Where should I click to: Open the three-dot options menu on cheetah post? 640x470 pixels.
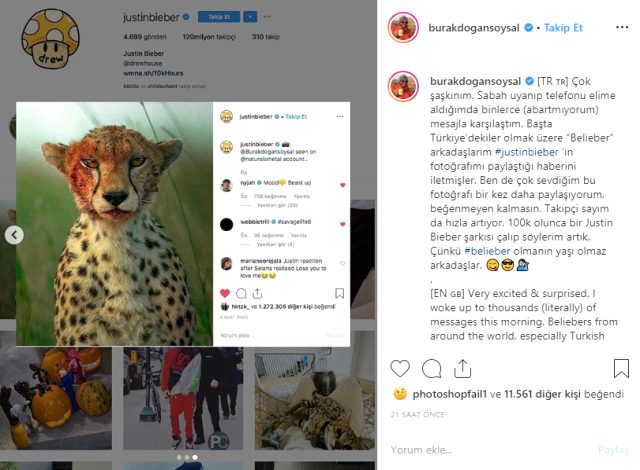340,116
